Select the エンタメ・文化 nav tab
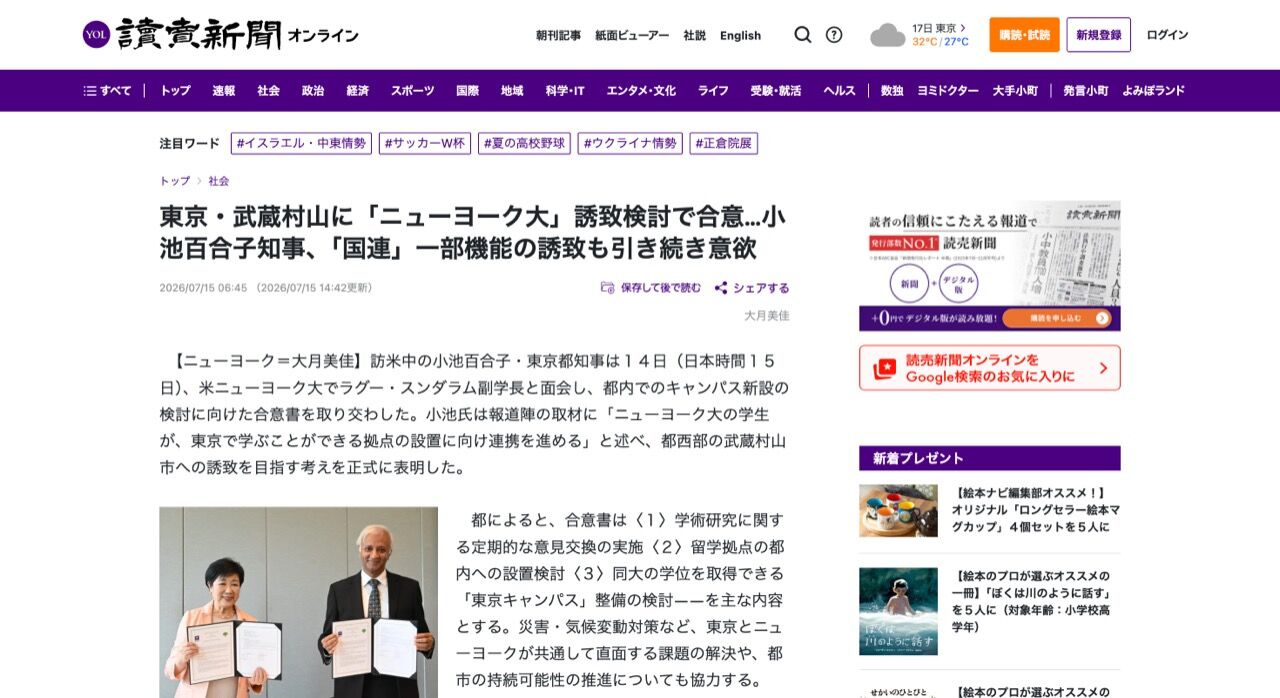Screen dimensions: 1280x698 [x=641, y=91]
